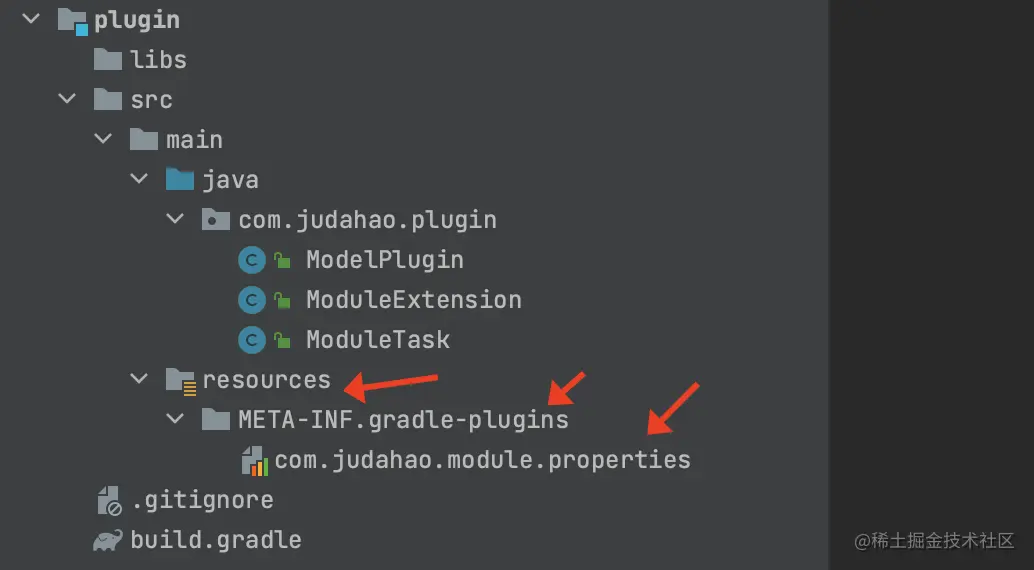
Task: Click the ModuleTask class icon
Action: (251, 340)
